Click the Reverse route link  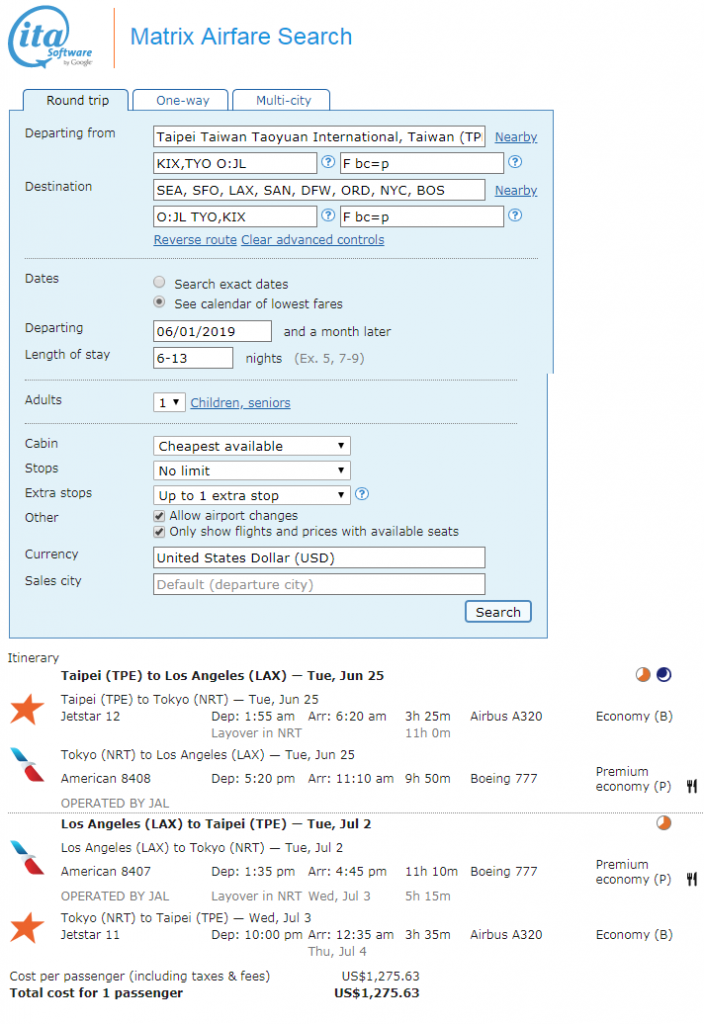[x=195, y=240]
